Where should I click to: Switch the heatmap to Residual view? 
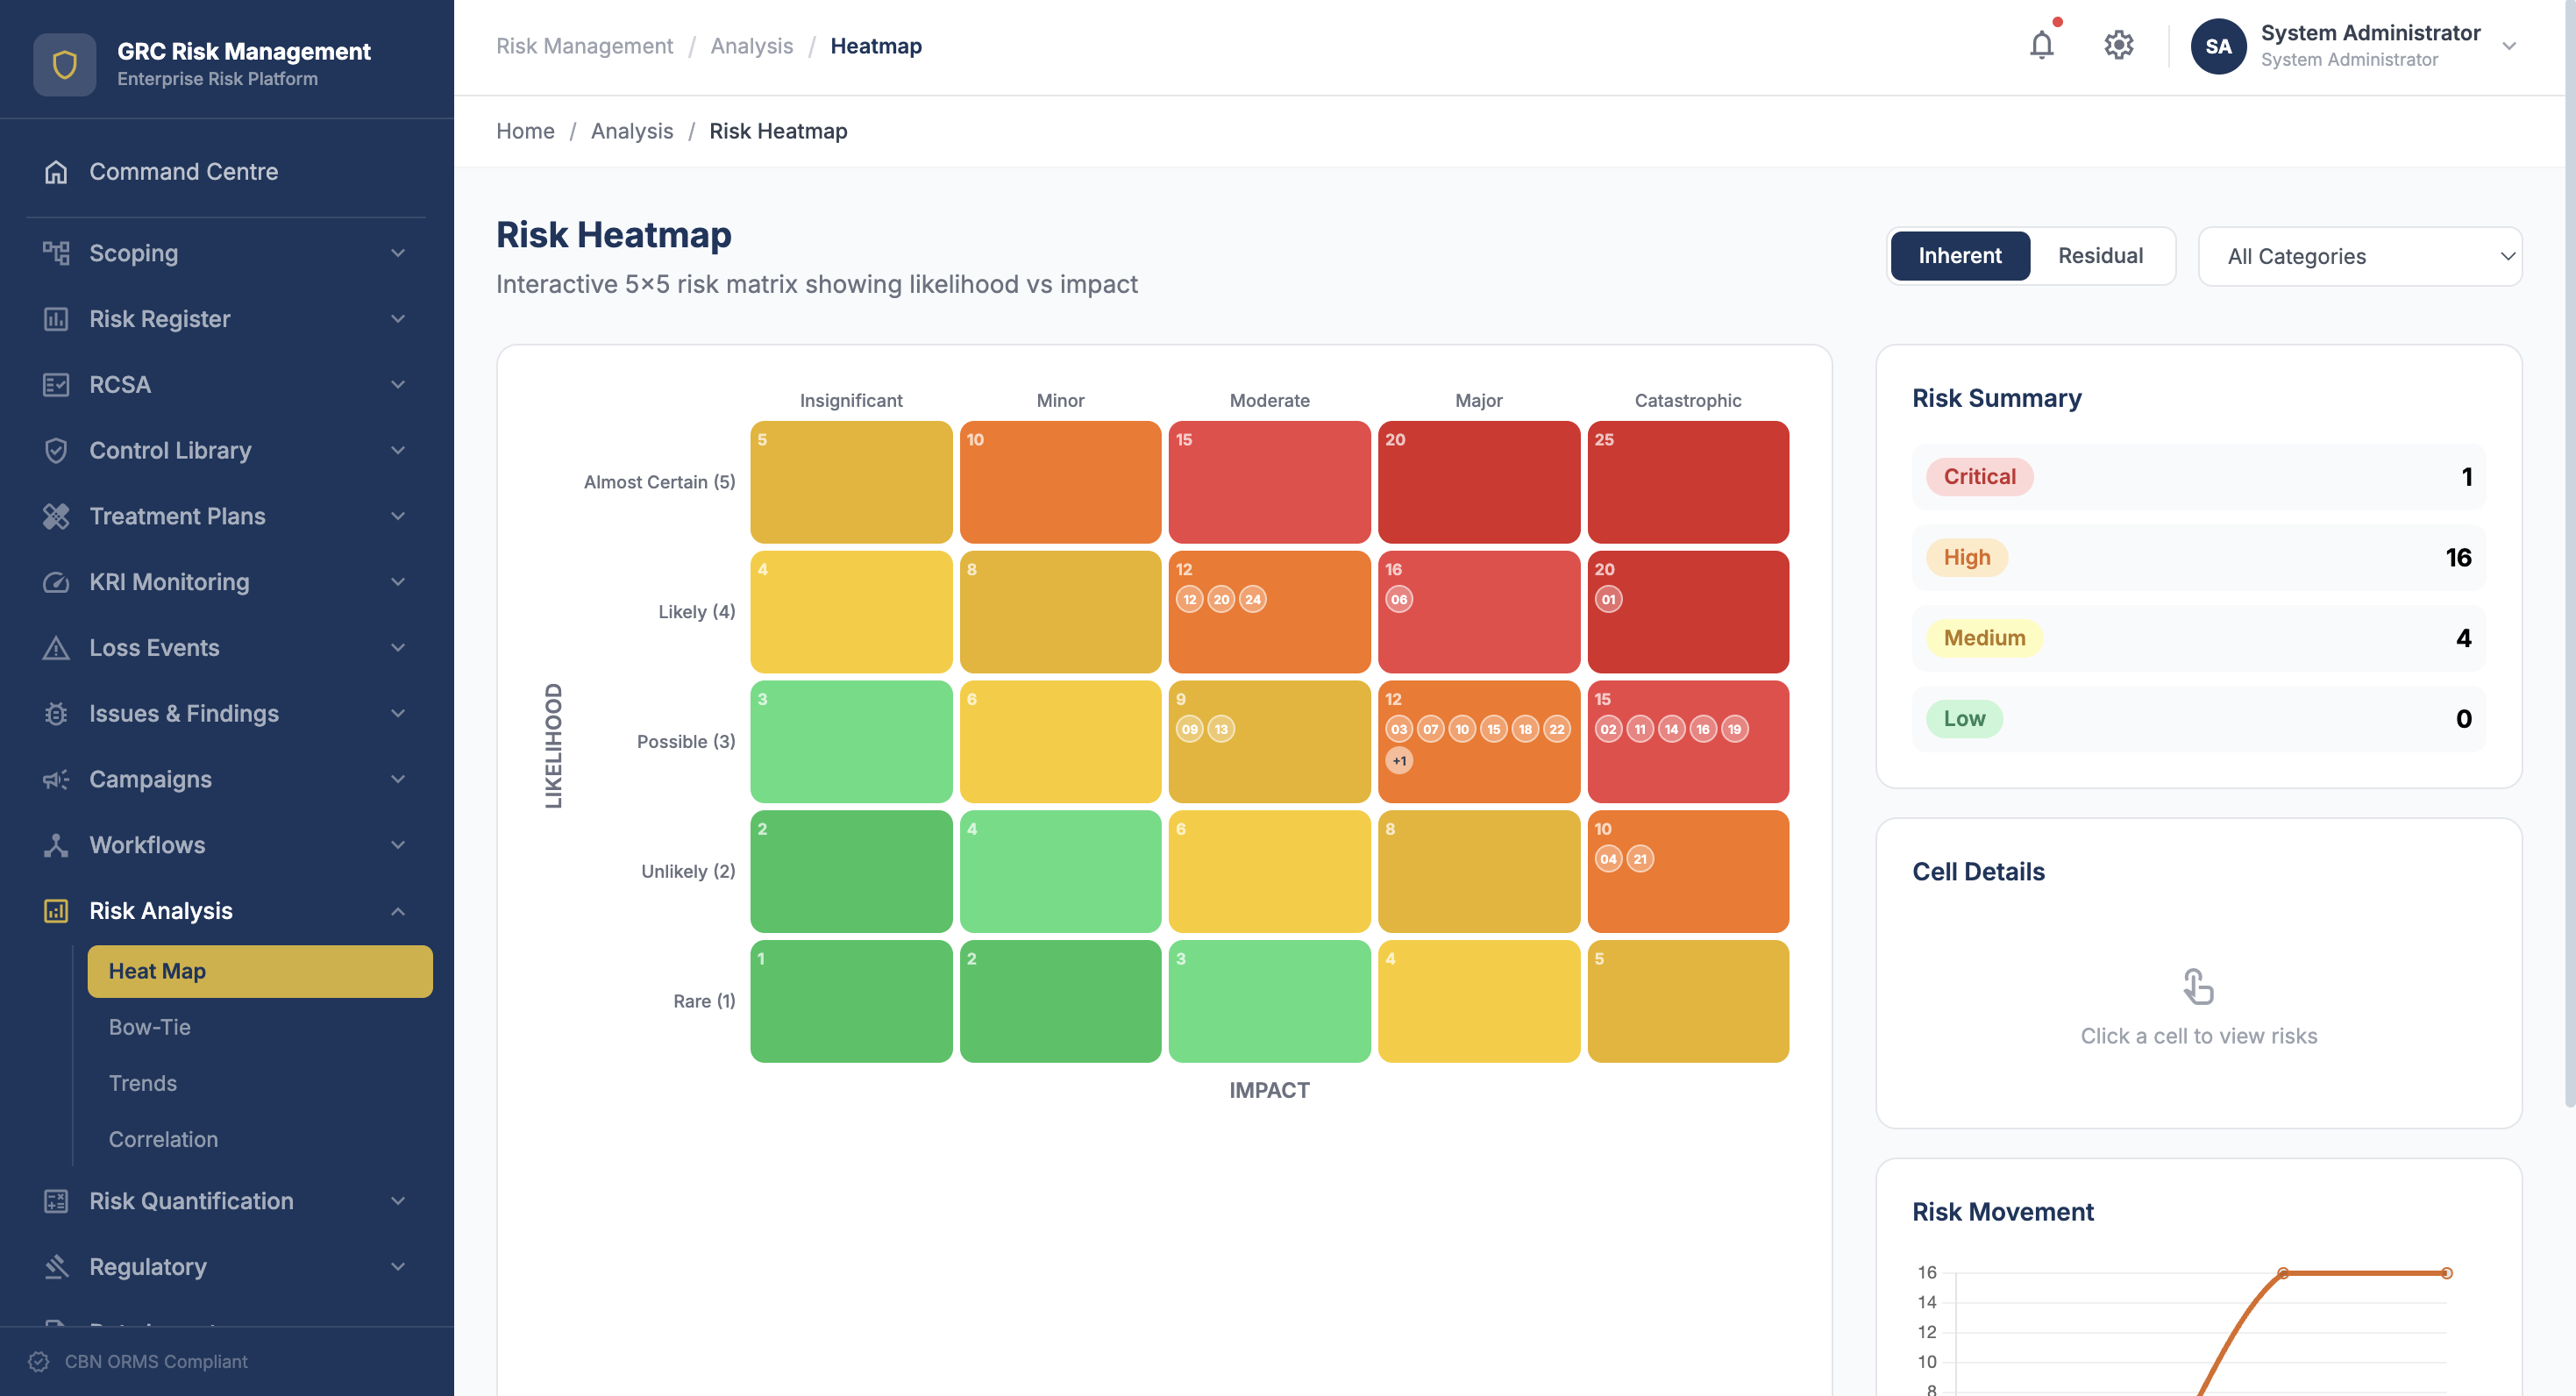[2100, 255]
